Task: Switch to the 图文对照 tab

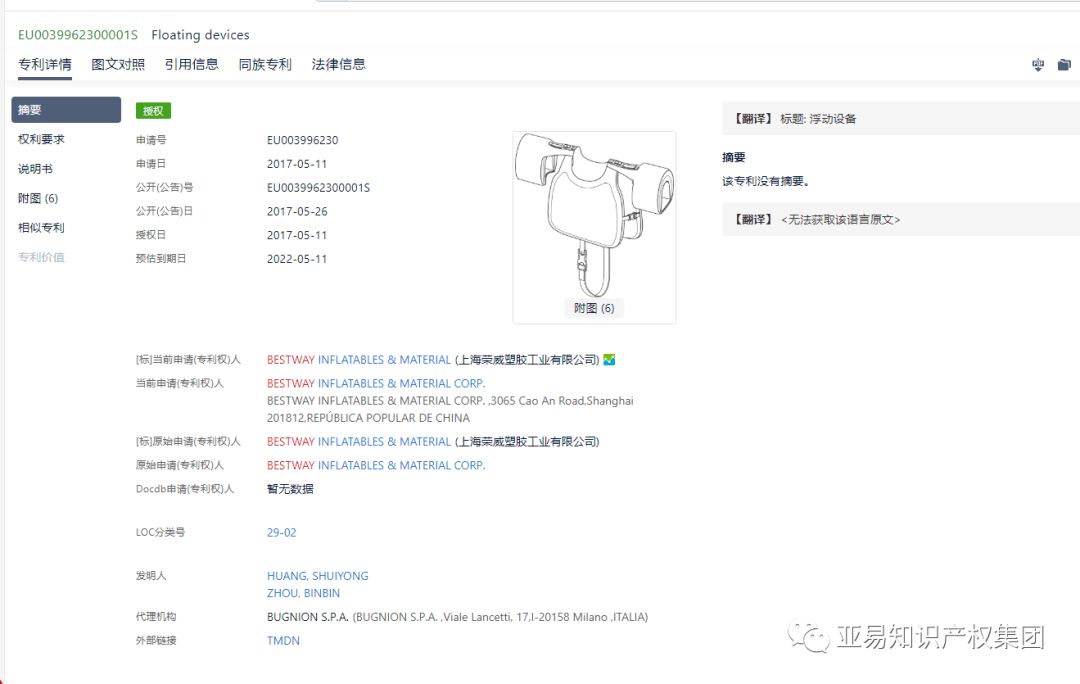Action: pos(117,64)
